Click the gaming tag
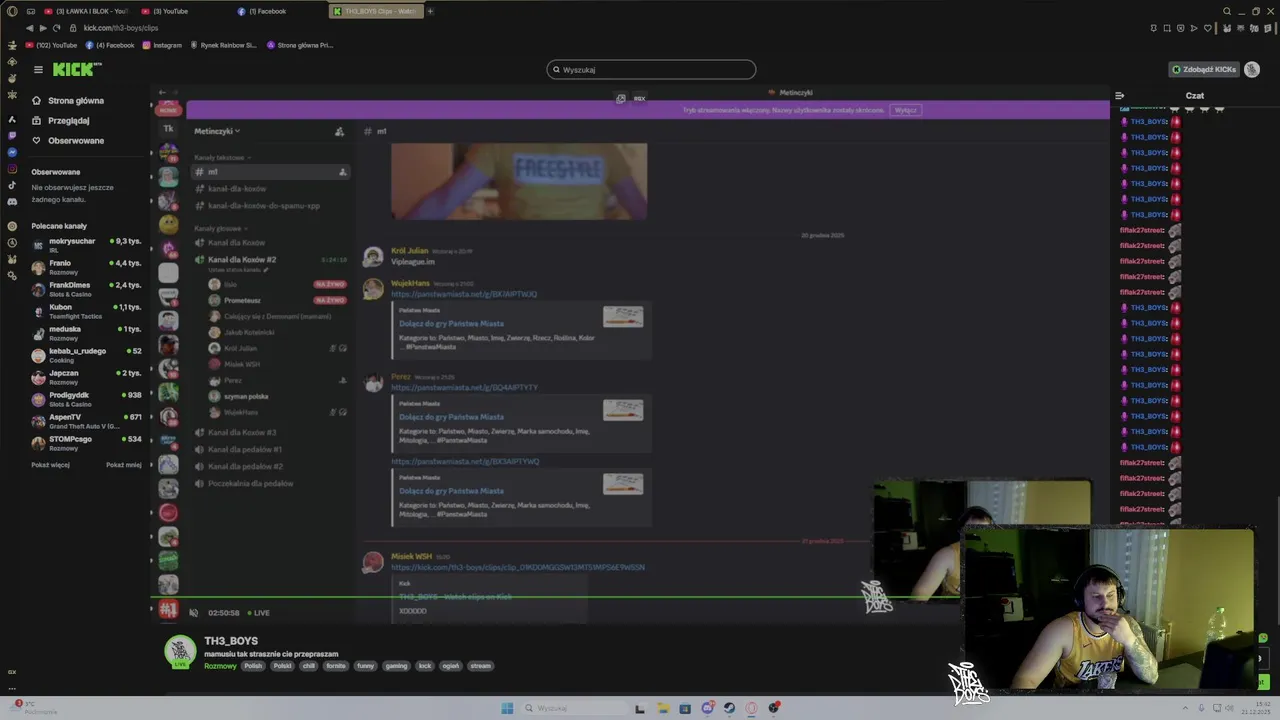This screenshot has height=720, width=1280. click(396, 666)
